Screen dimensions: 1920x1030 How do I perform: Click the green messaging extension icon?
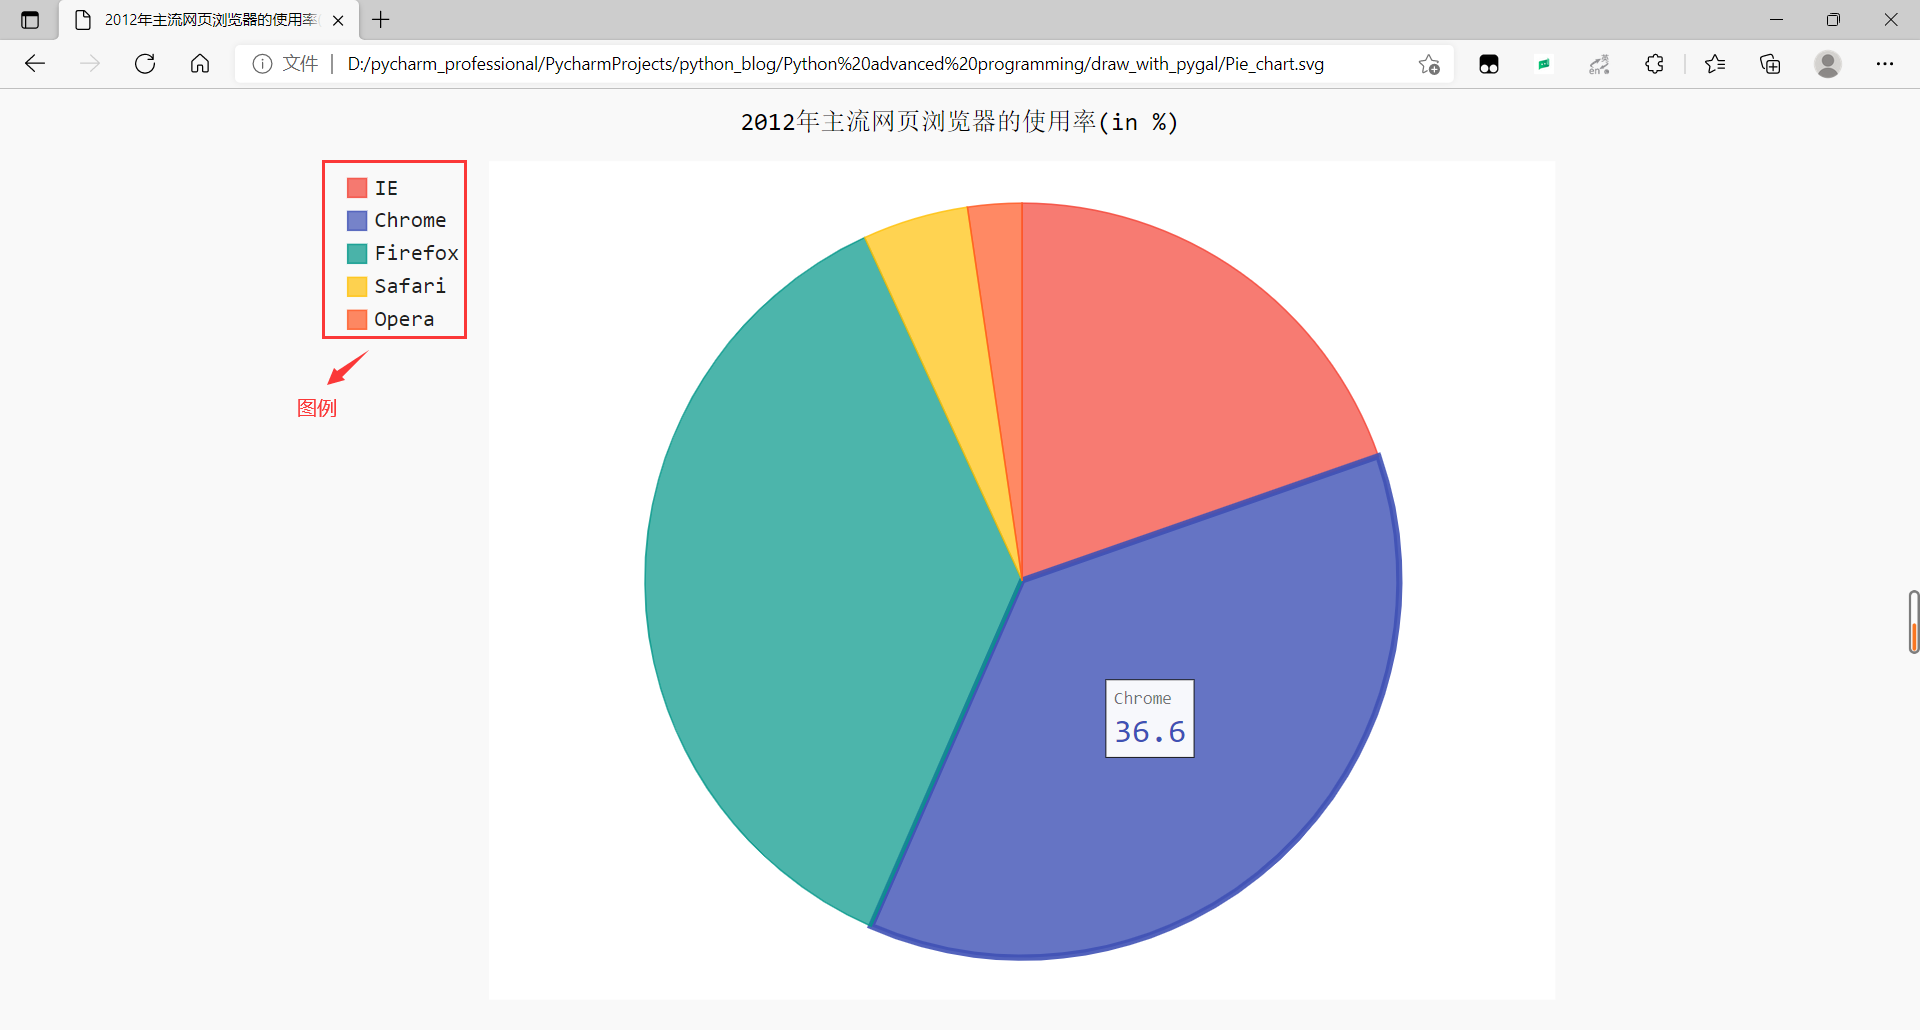point(1544,63)
